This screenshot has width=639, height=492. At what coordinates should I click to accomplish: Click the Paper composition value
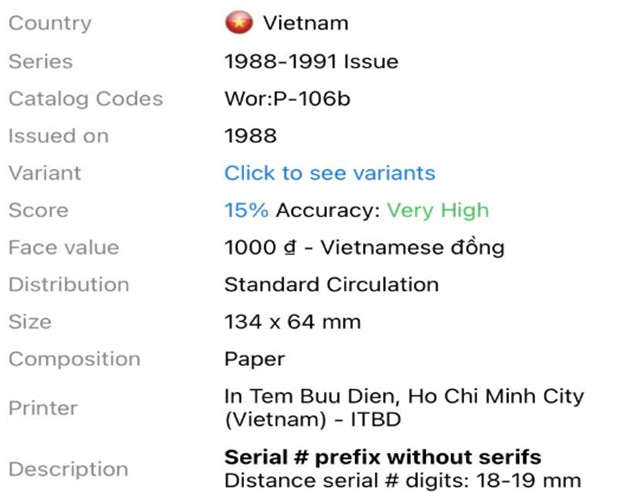pos(254,359)
